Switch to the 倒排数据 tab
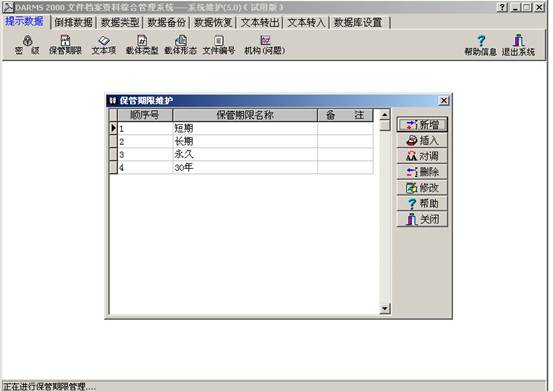553x391 pixels. coord(73,23)
